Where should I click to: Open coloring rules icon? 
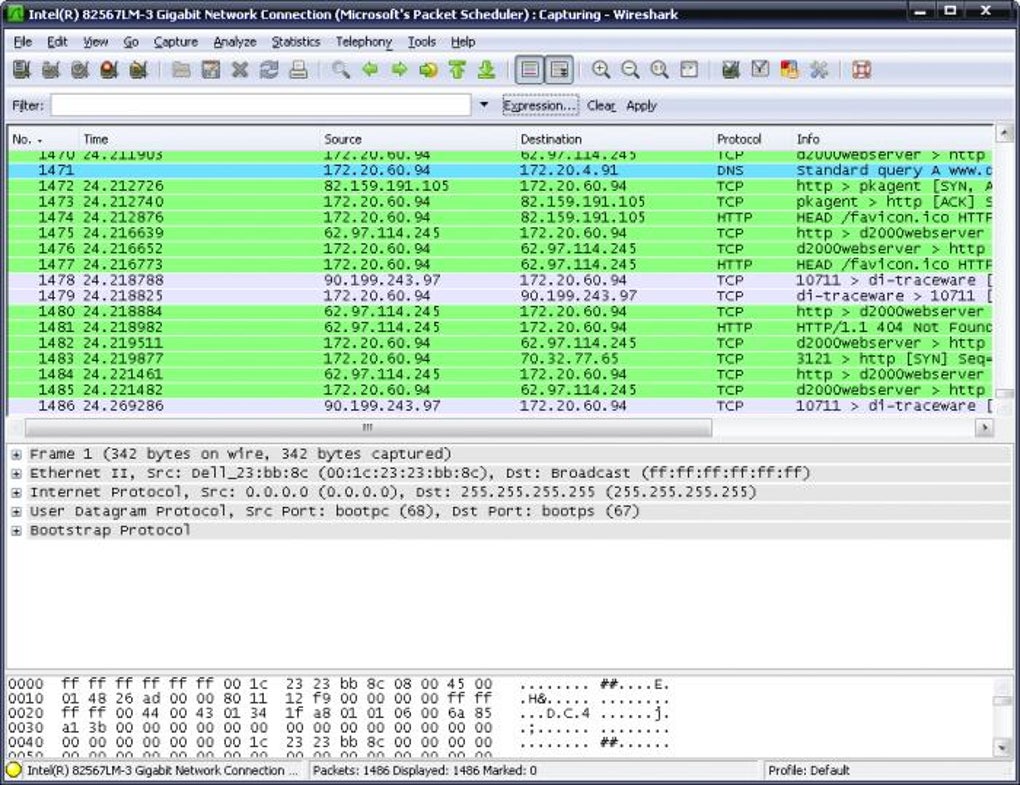pos(790,70)
